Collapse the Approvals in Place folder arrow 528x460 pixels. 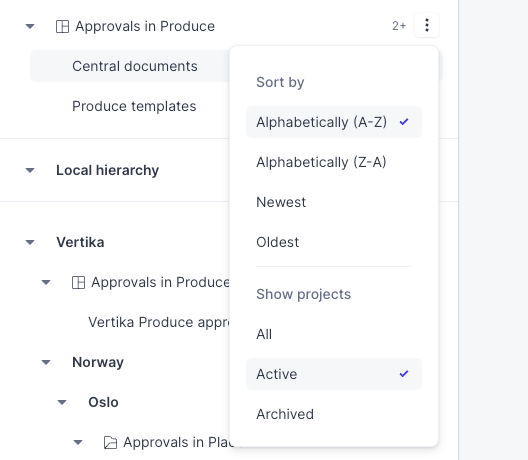(78, 442)
